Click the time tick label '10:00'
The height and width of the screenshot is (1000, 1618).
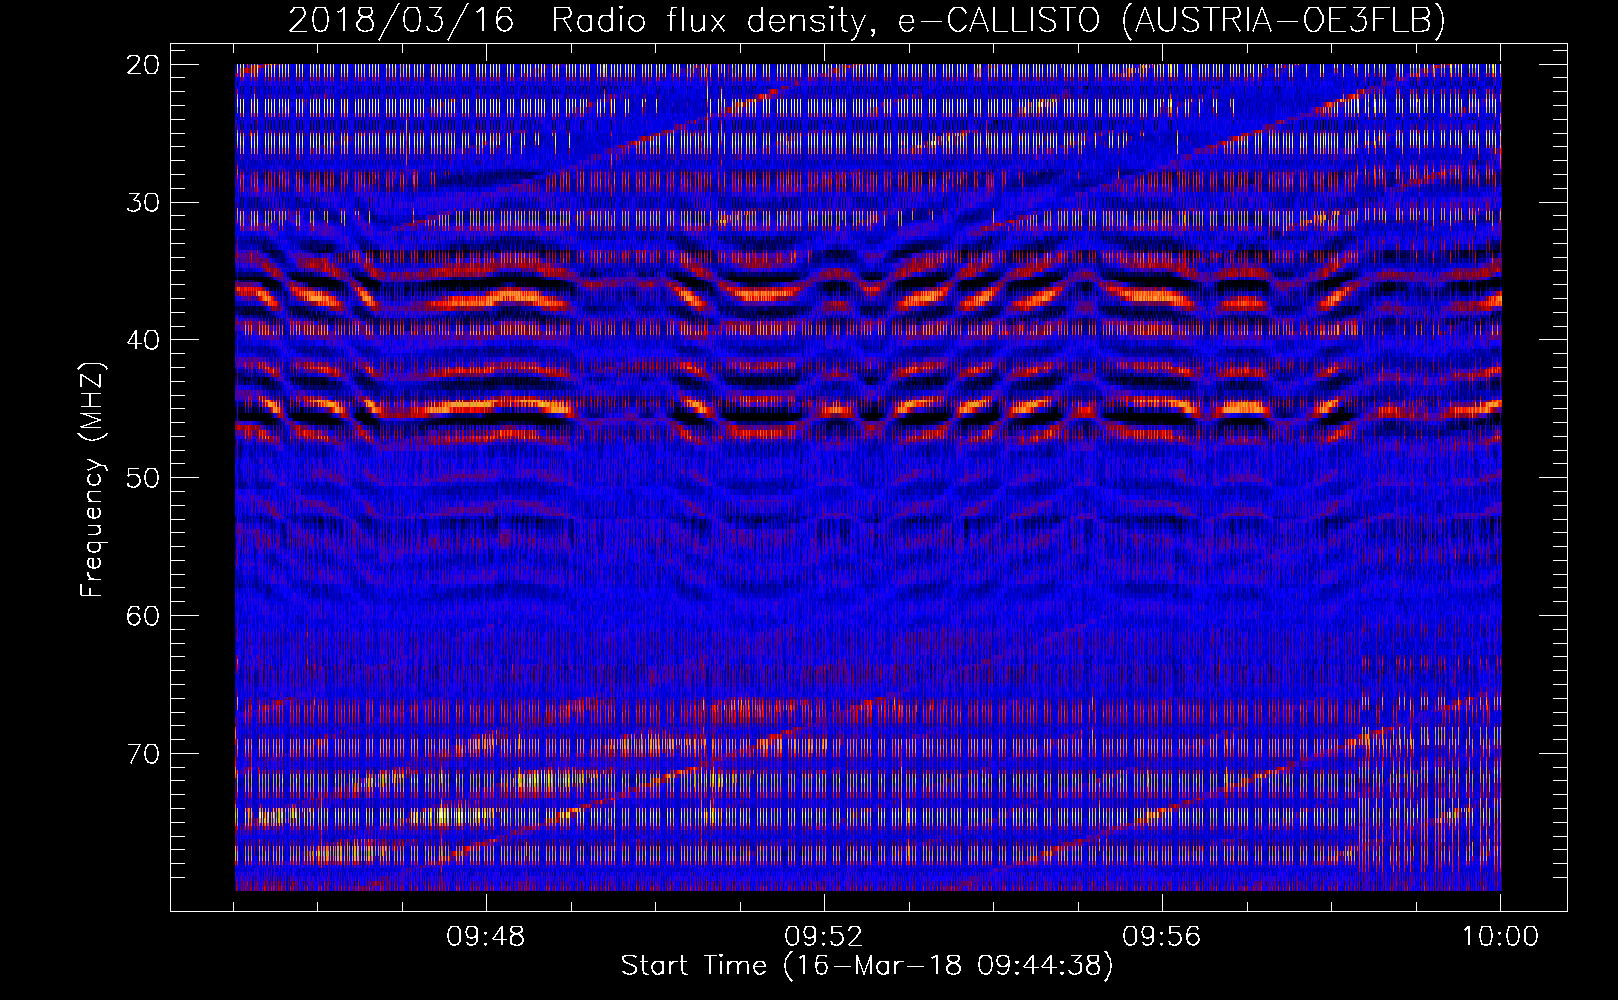(1500, 937)
